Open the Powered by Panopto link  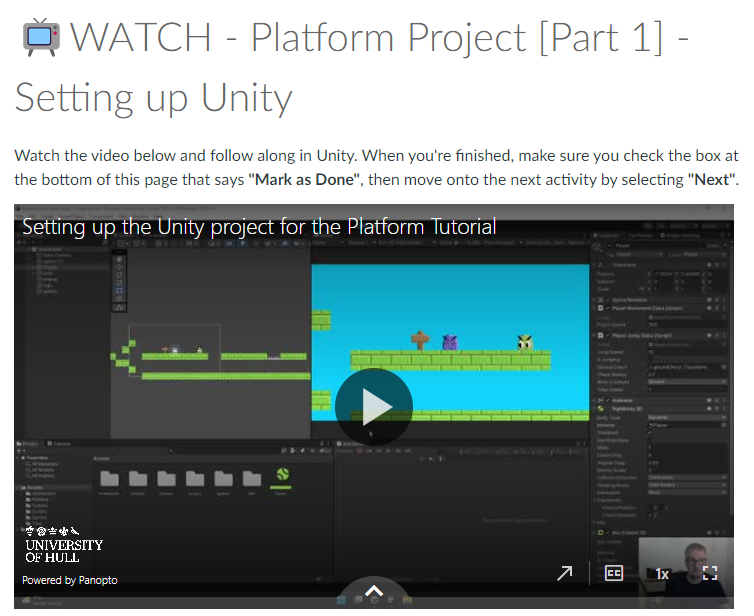(x=70, y=580)
